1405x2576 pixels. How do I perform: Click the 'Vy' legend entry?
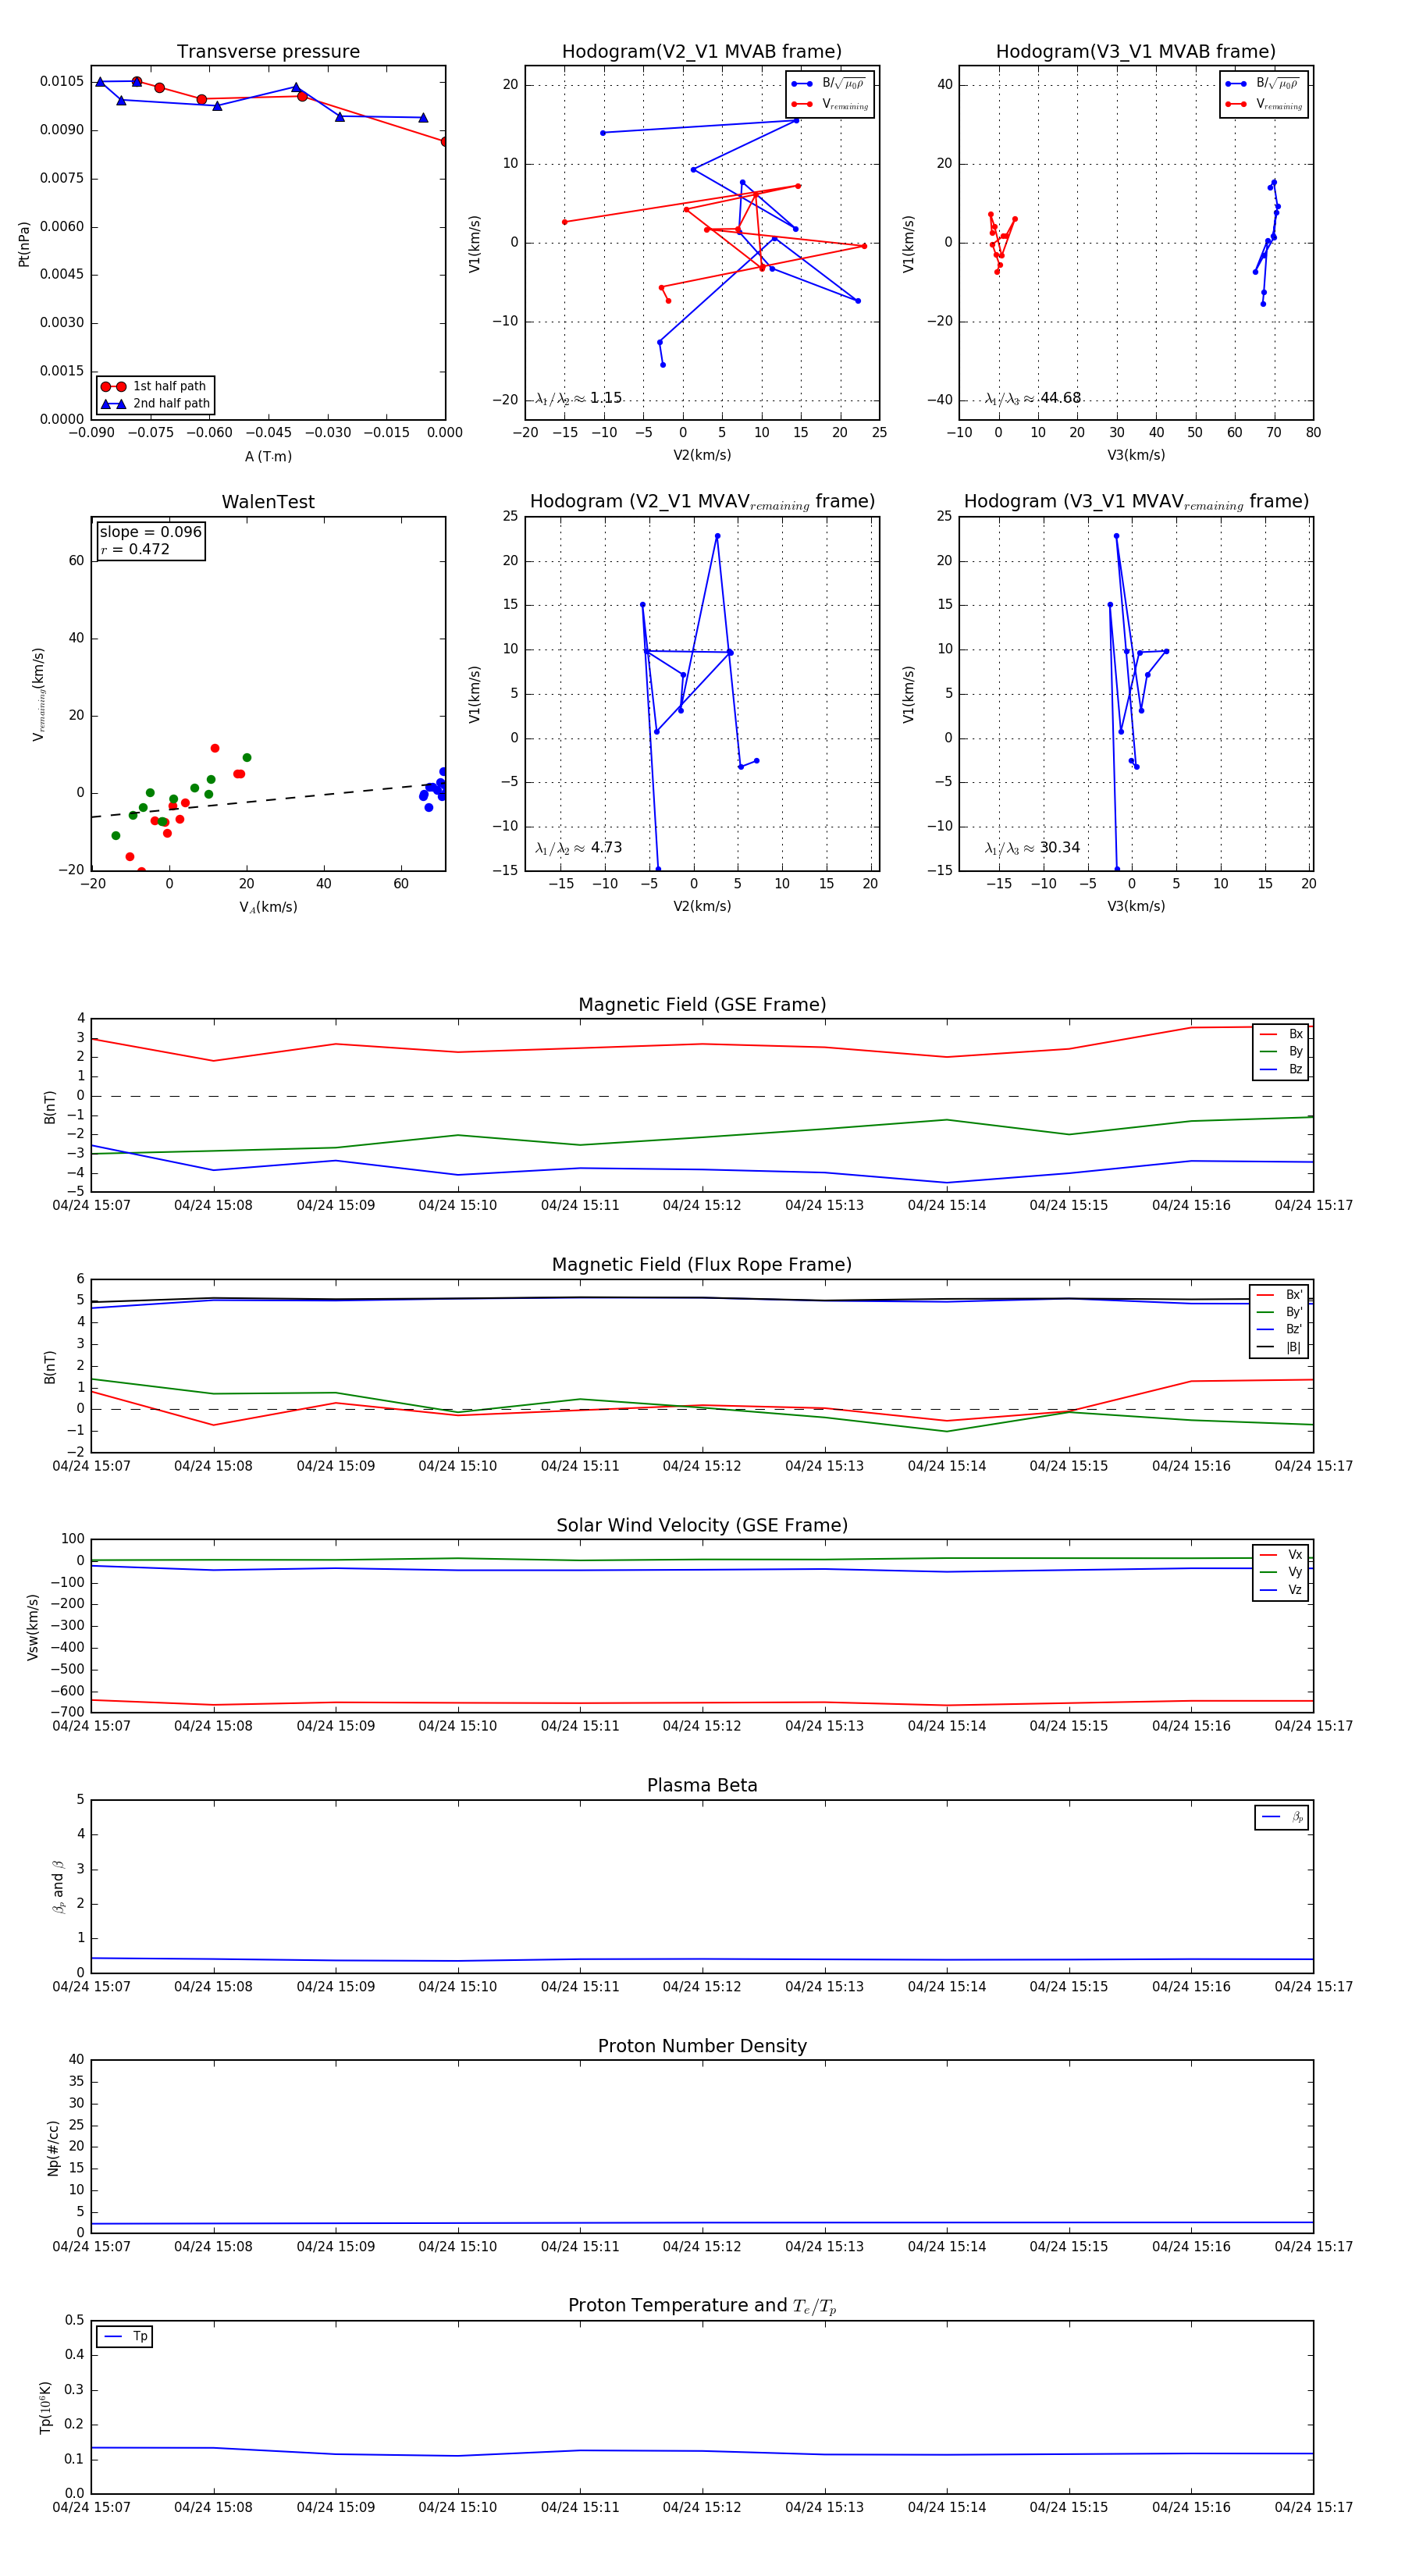click(1281, 1572)
